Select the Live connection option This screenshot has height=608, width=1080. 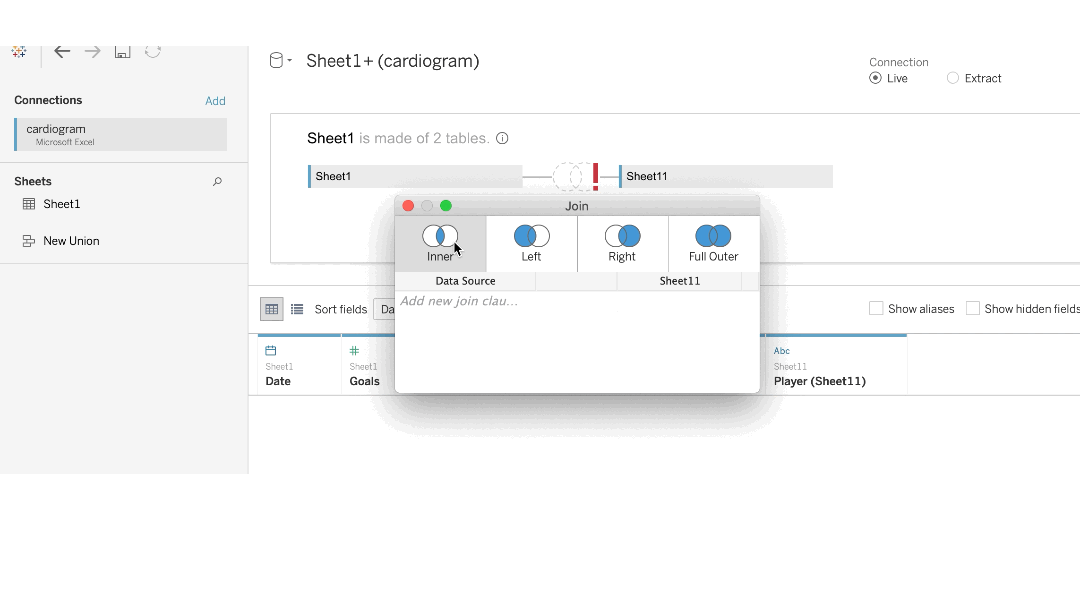(875, 78)
